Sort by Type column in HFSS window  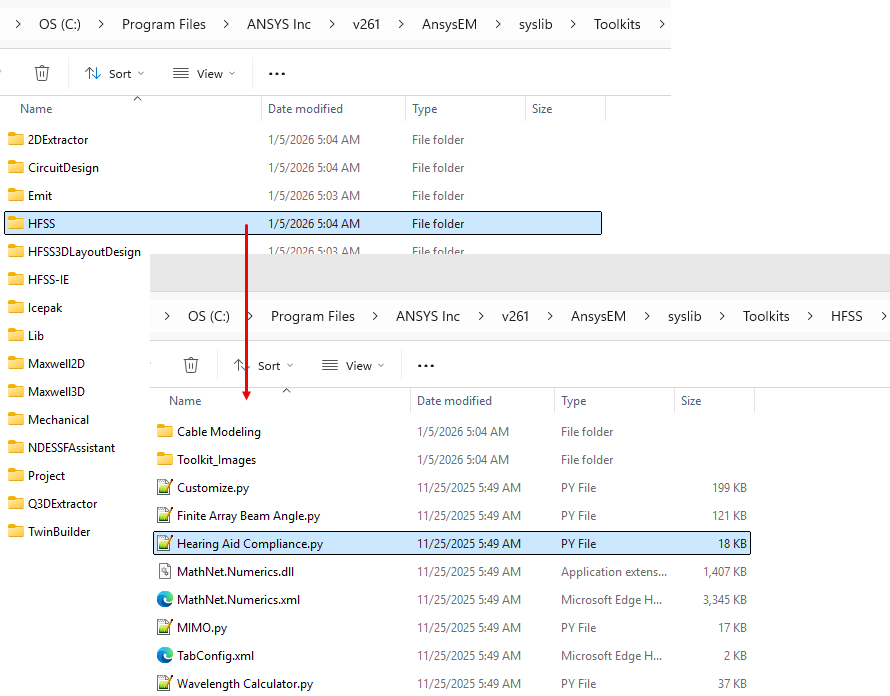tap(573, 400)
